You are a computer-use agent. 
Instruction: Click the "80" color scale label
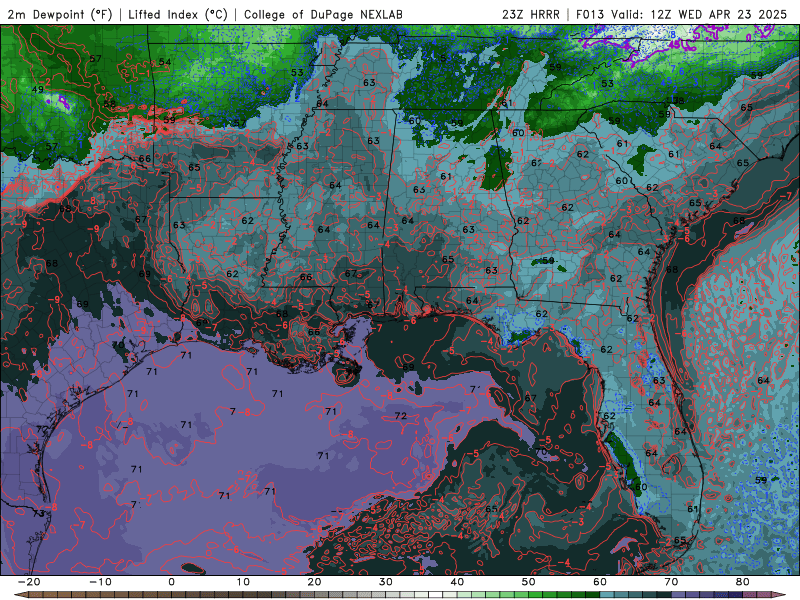[x=743, y=582]
